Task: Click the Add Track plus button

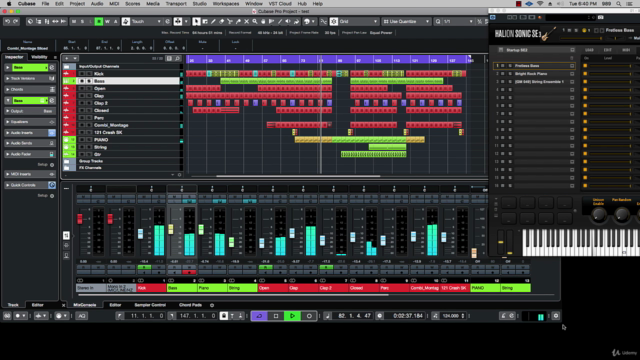Action: coord(67,58)
